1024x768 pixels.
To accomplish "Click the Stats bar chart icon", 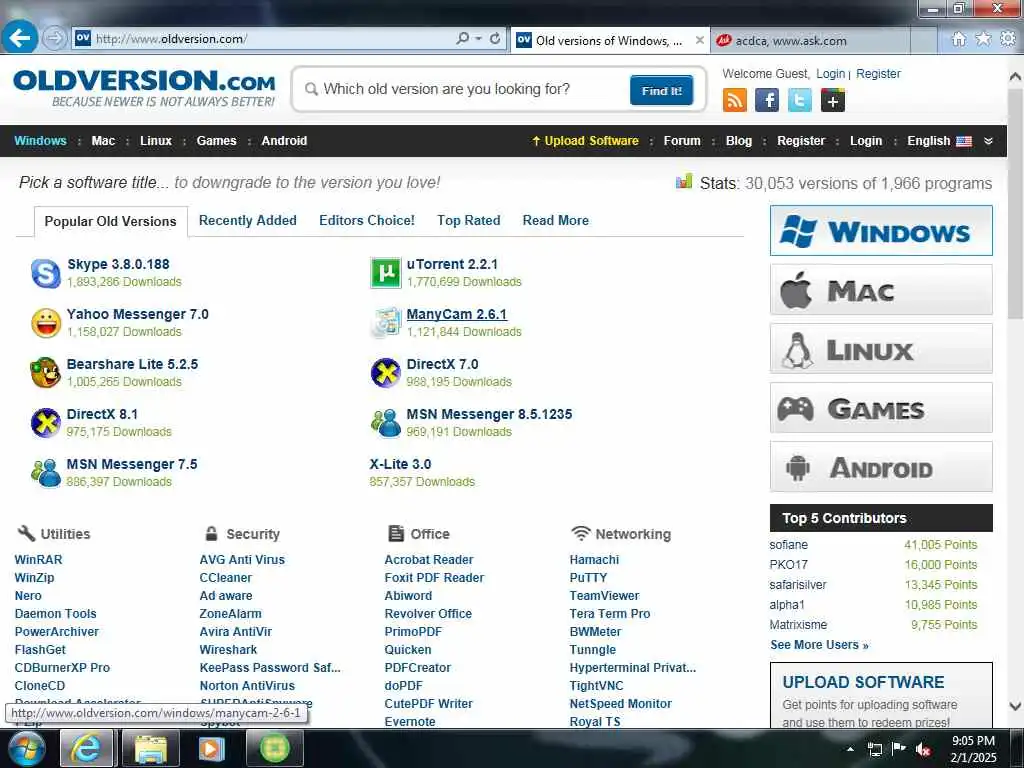I will pyautogui.click(x=684, y=182).
